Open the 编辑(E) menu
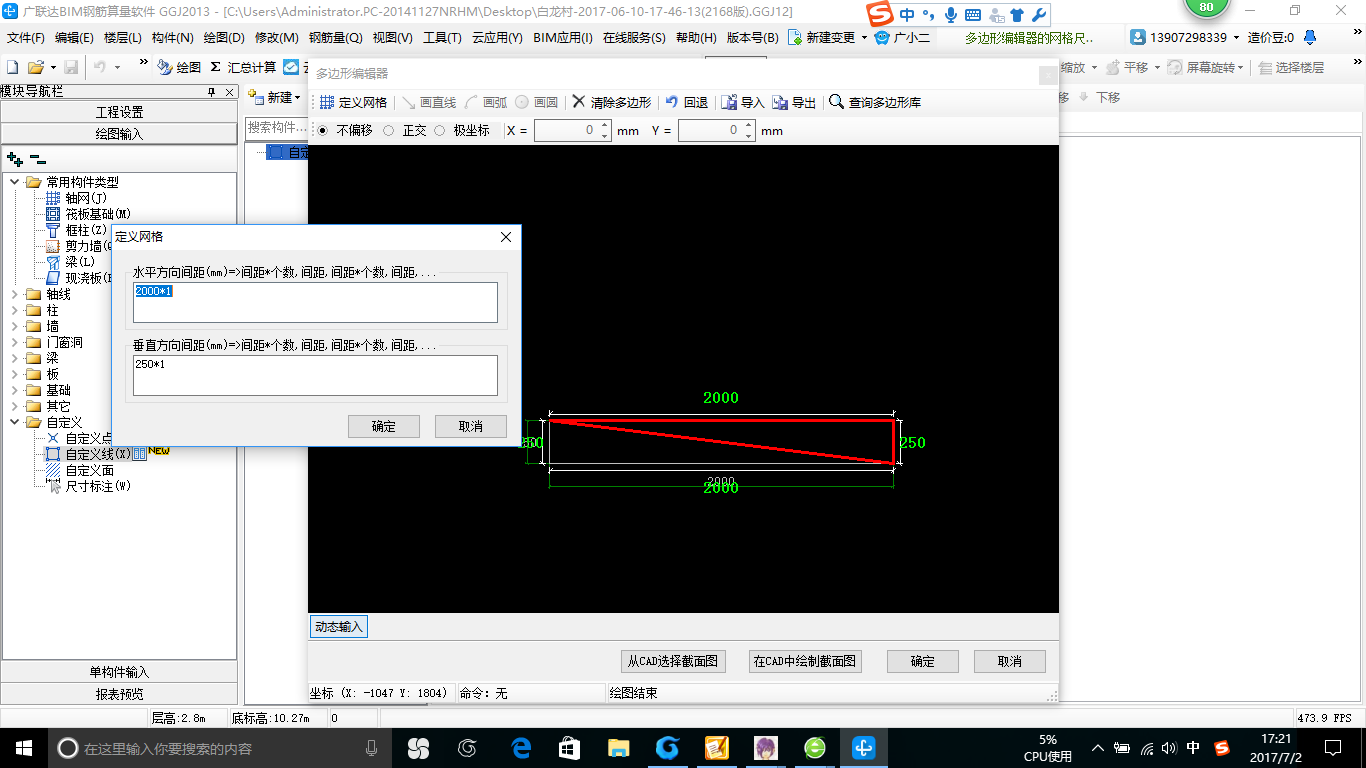This screenshot has height=768, width=1366. pos(74,37)
